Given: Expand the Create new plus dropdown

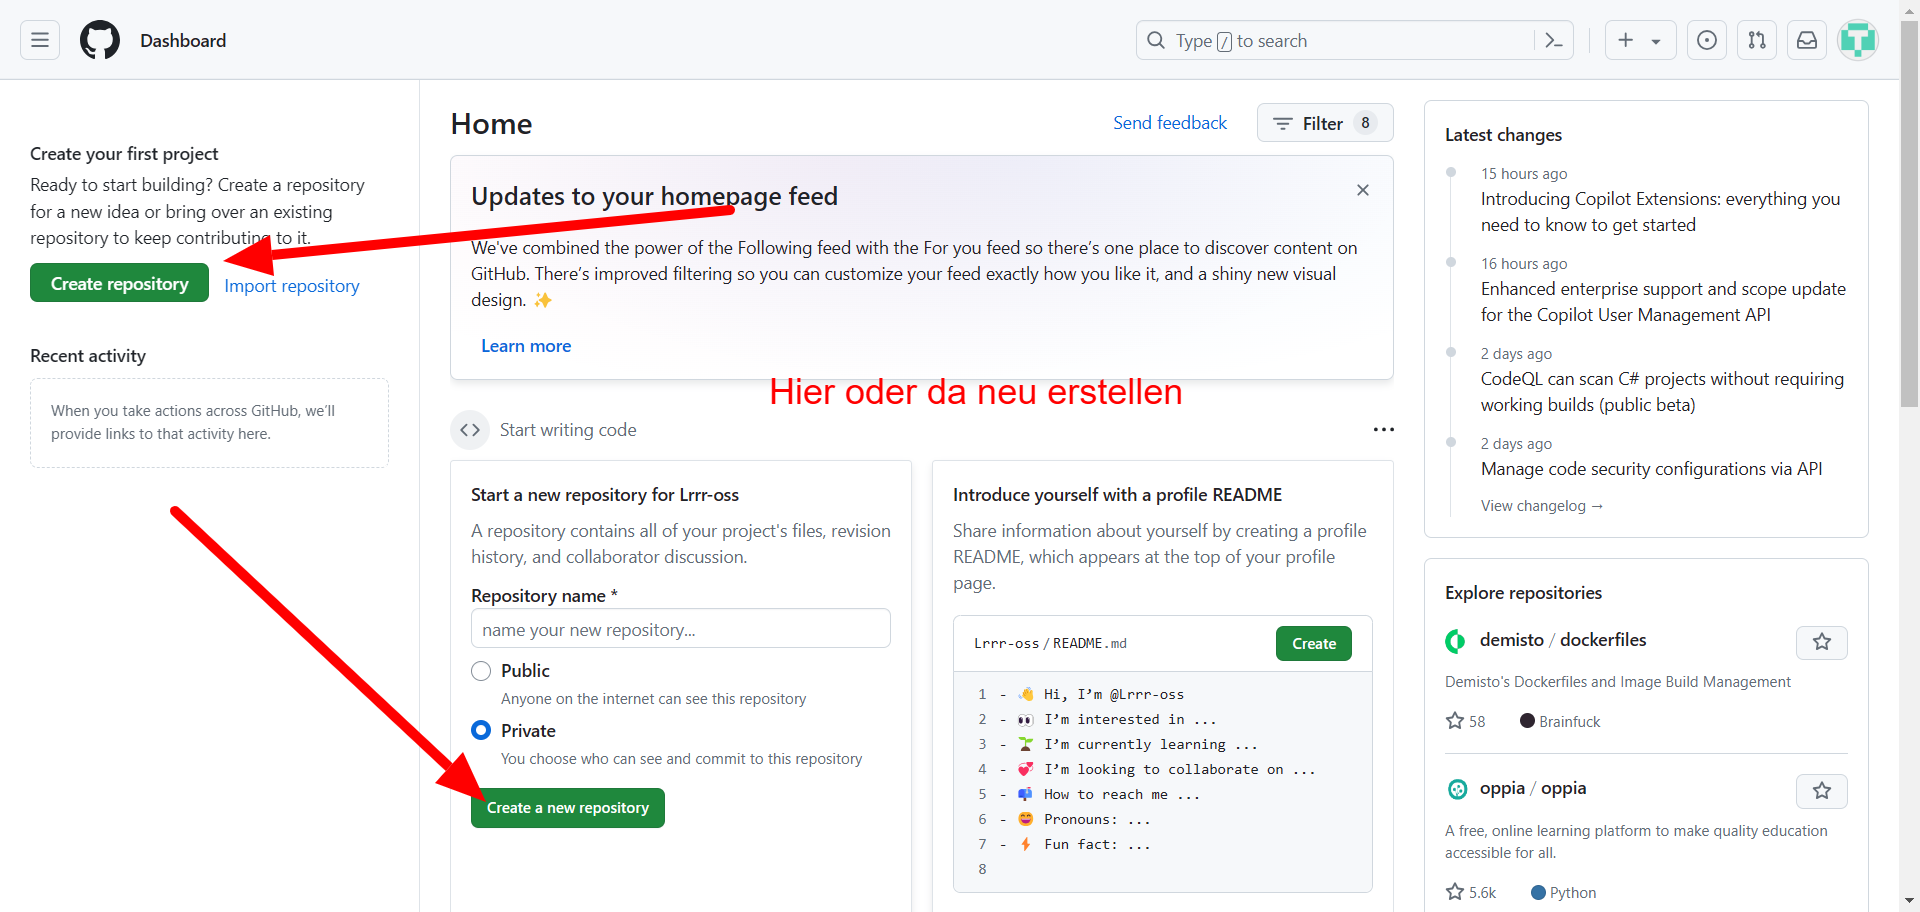Looking at the screenshot, I should pos(1640,40).
